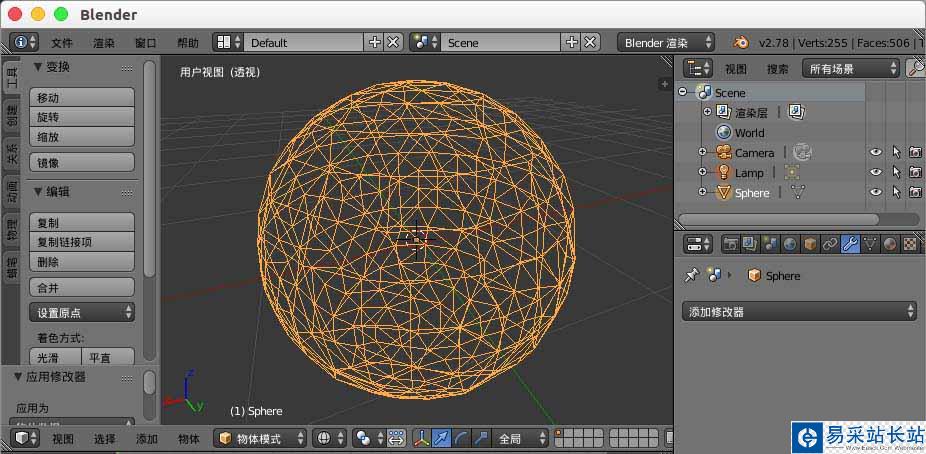Open the 渲染 menu in info header

[103, 43]
